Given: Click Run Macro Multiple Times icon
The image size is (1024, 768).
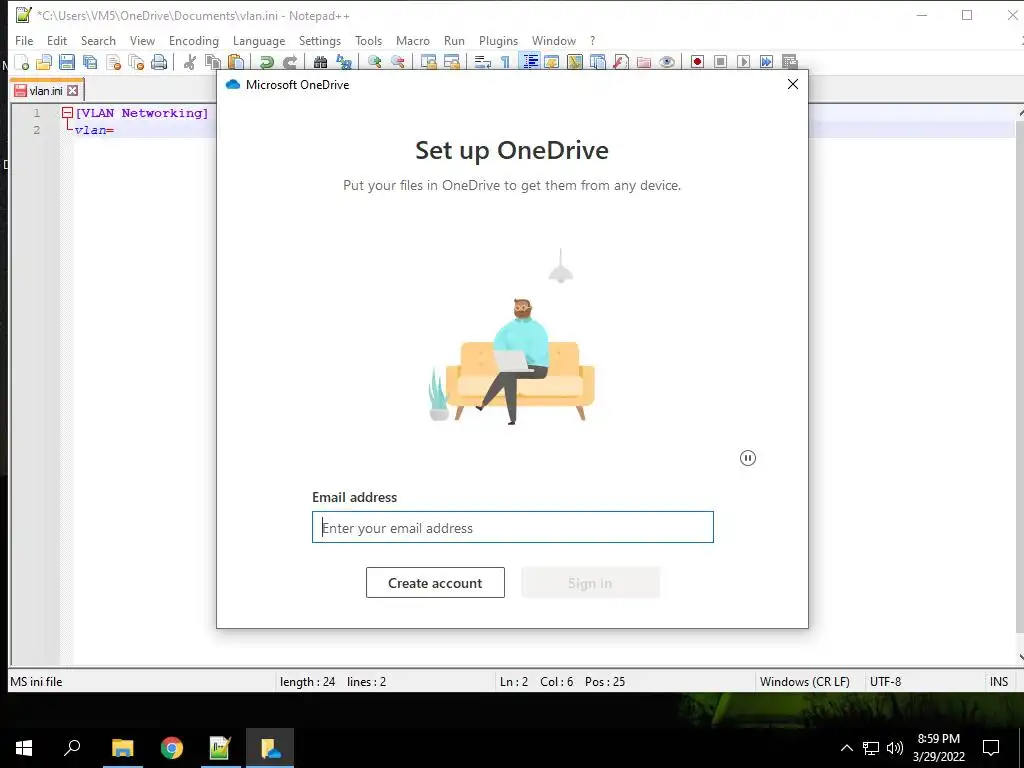Looking at the screenshot, I should pyautogui.click(x=766, y=62).
